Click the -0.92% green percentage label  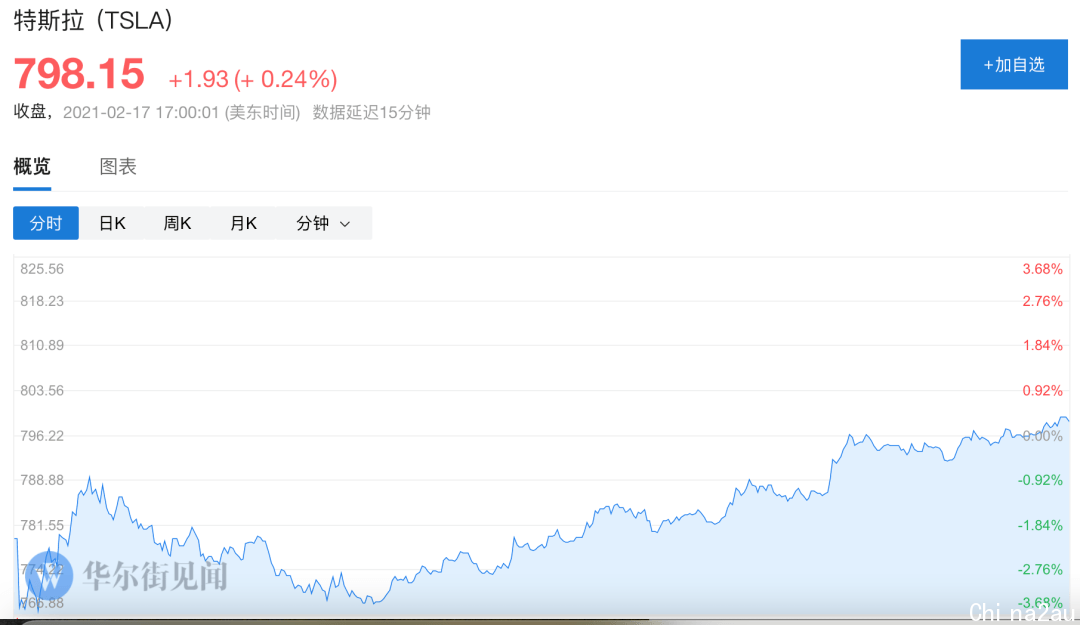pos(1040,480)
